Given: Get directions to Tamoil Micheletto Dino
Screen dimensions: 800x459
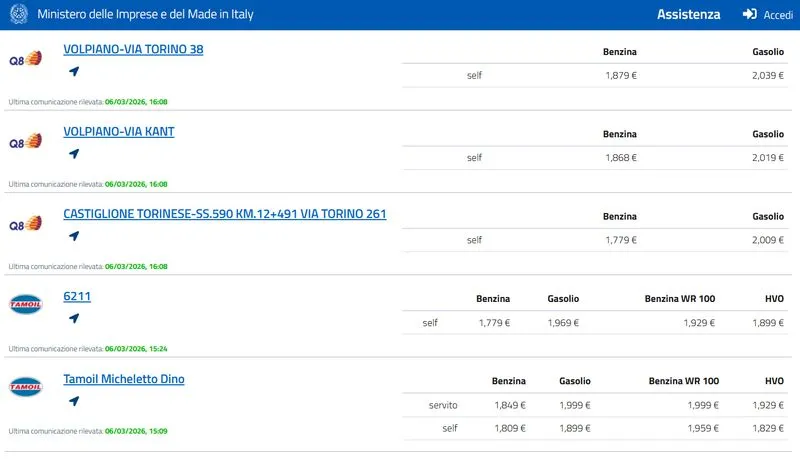Looking at the screenshot, I should tap(73, 401).
